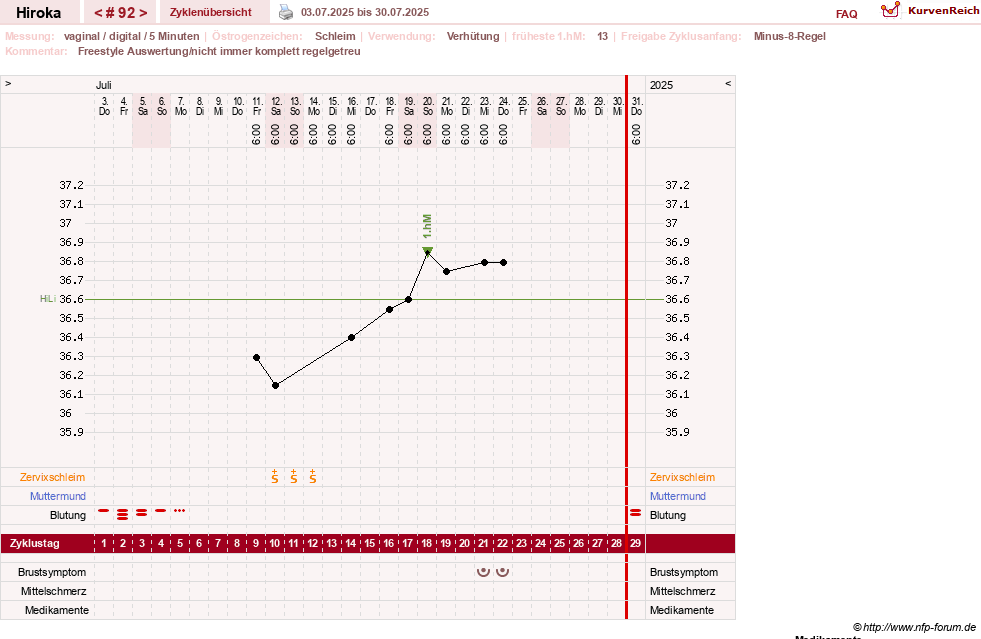981x639 pixels.
Task: Click the temperature point on 11. Fr
Action: pyautogui.click(x=257, y=357)
